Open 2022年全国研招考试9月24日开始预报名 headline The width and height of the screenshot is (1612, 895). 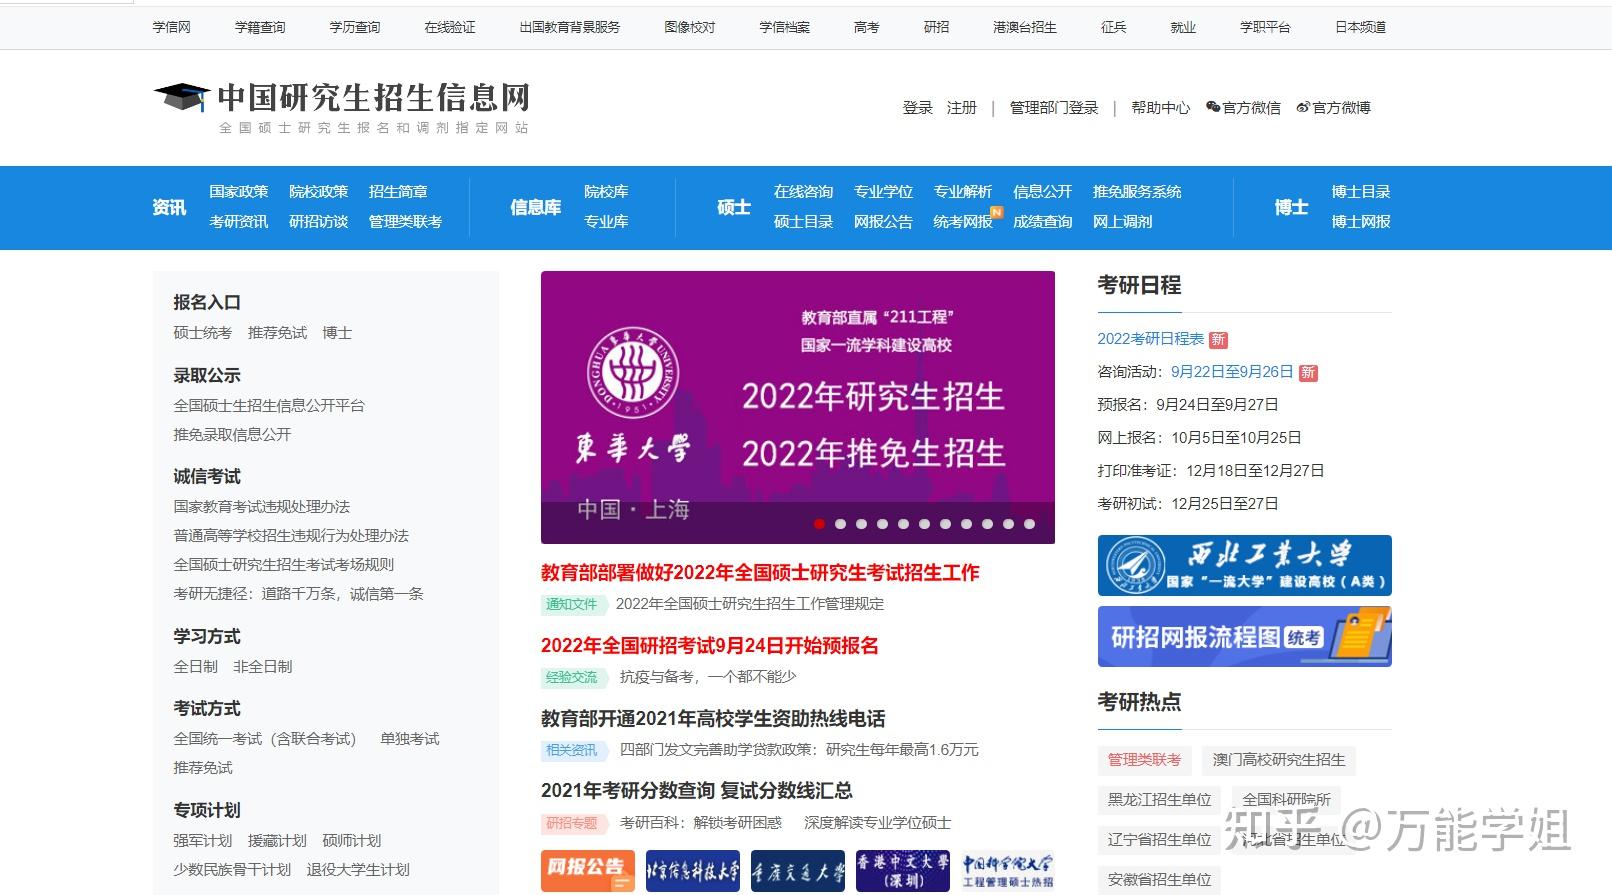click(x=710, y=646)
